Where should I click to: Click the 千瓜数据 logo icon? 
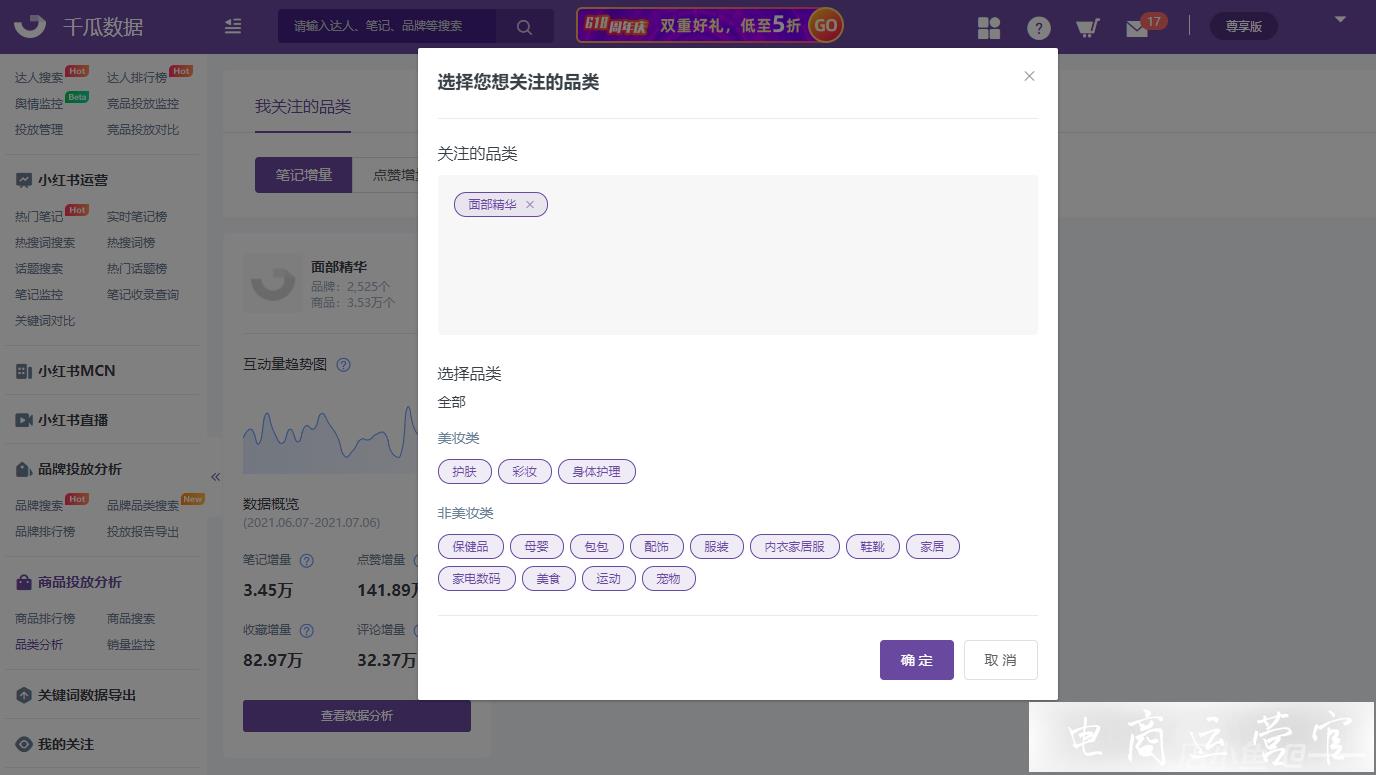(x=30, y=26)
